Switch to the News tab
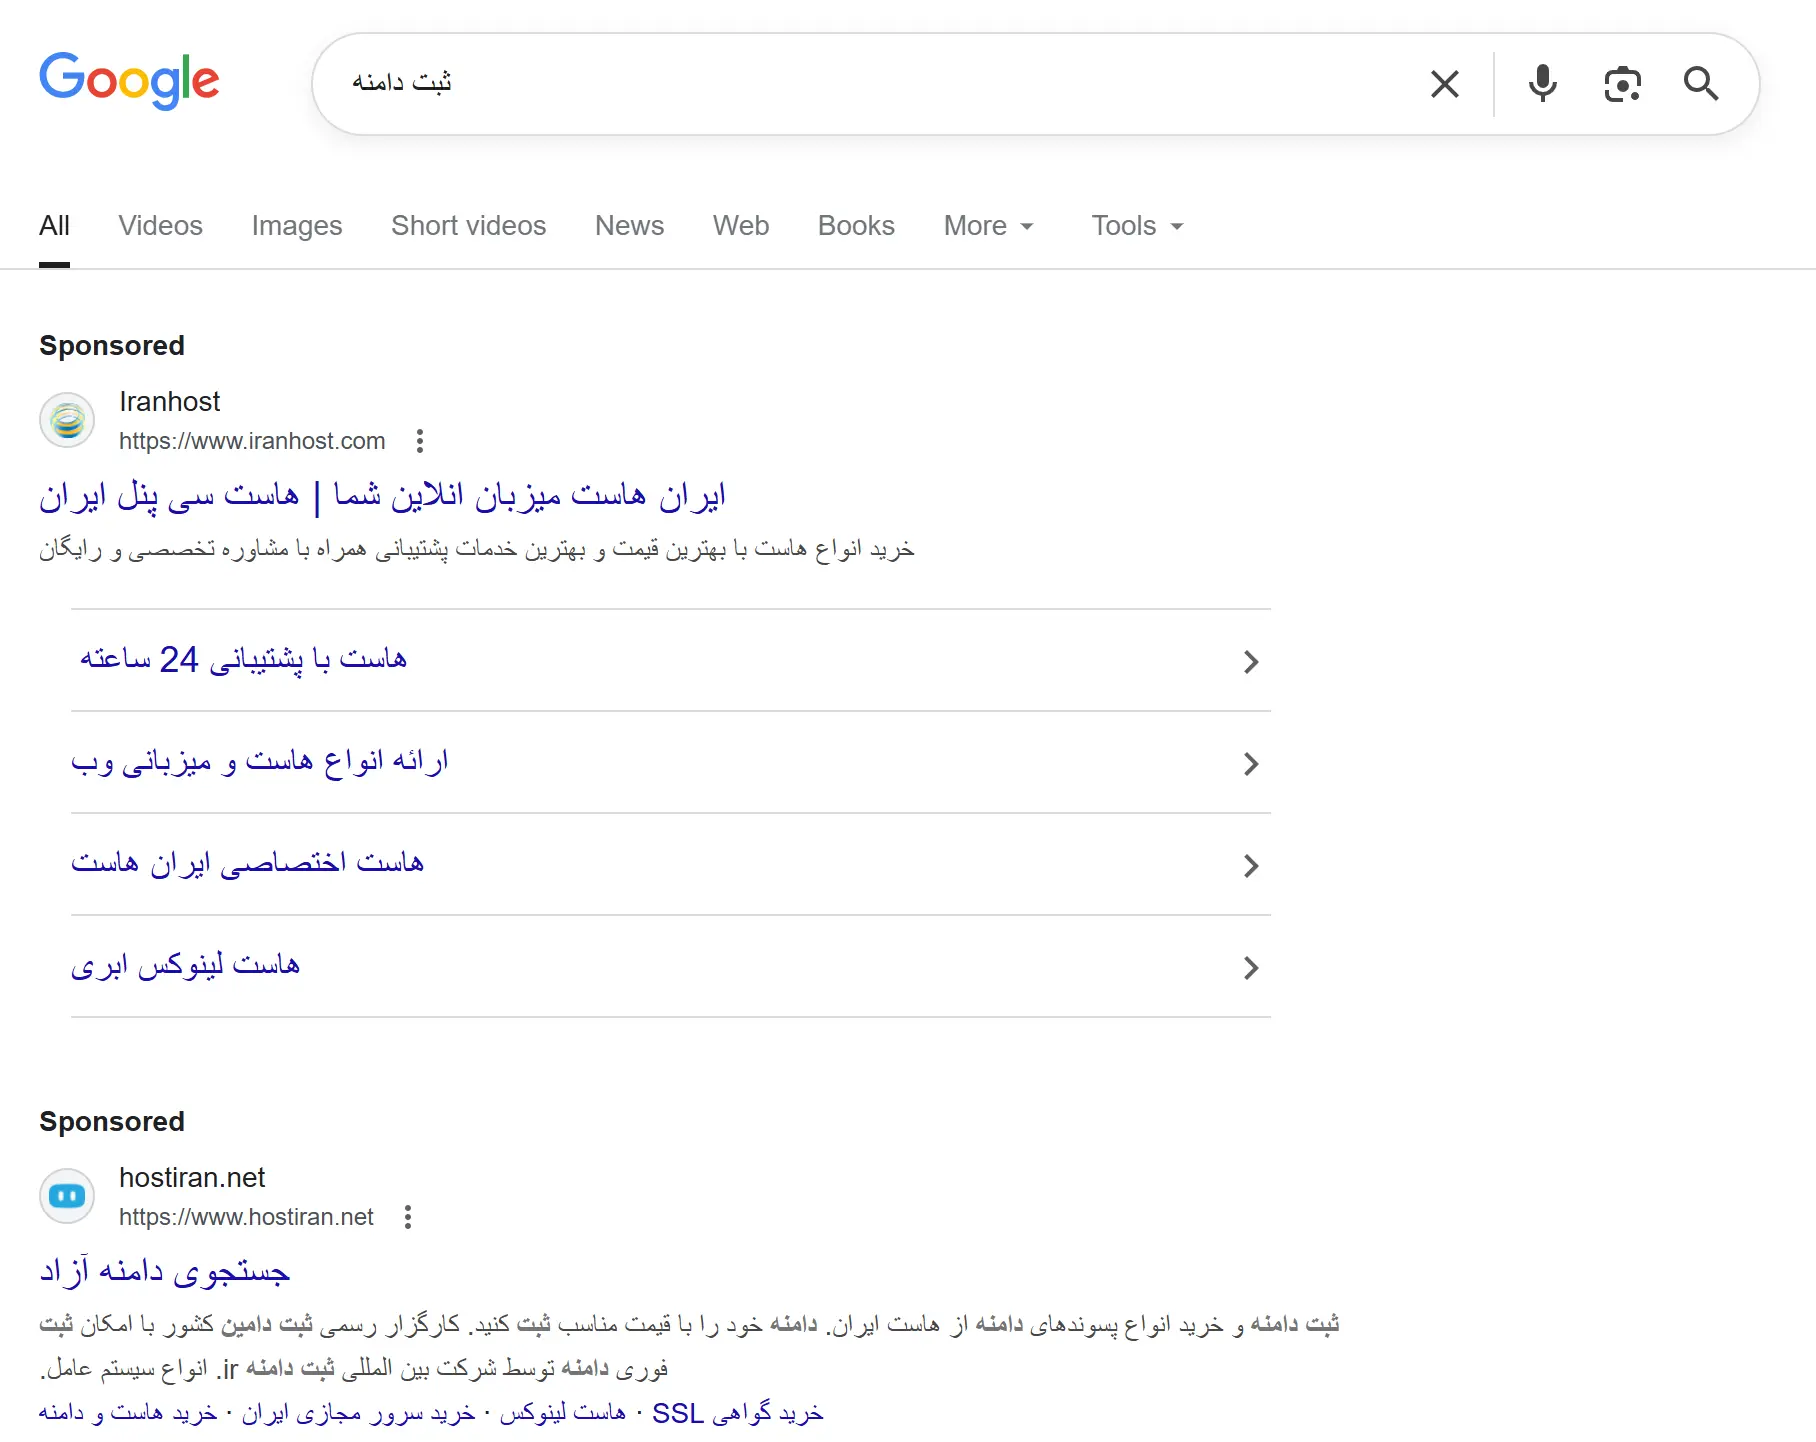Screen dimensions: 1816x1442 tap(629, 226)
